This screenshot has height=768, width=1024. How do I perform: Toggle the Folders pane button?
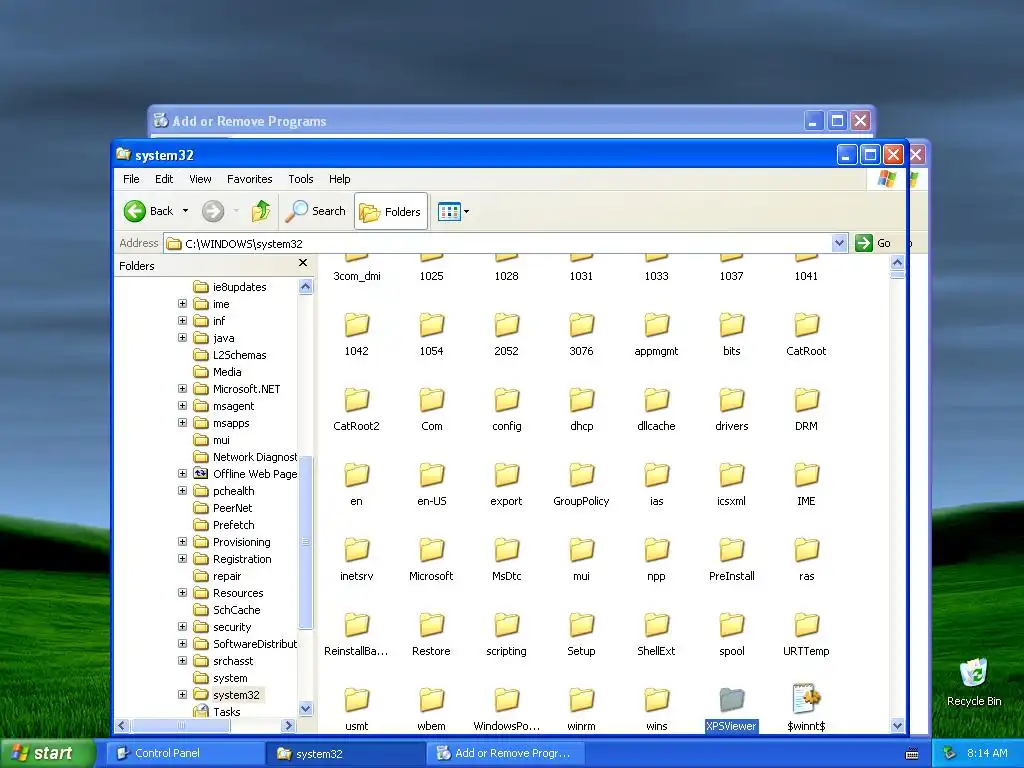pyautogui.click(x=391, y=211)
